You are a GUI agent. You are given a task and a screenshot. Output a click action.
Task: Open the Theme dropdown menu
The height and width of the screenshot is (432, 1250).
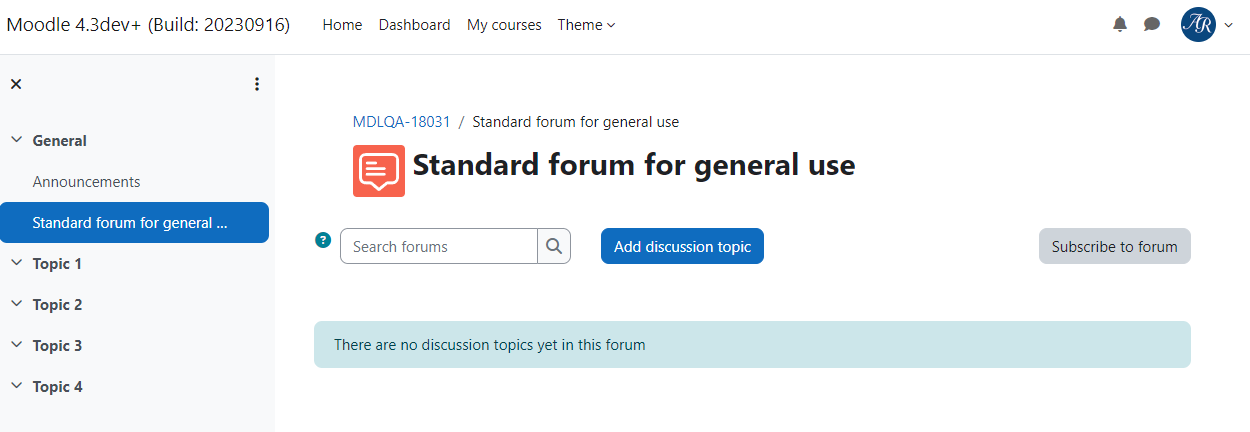(586, 25)
